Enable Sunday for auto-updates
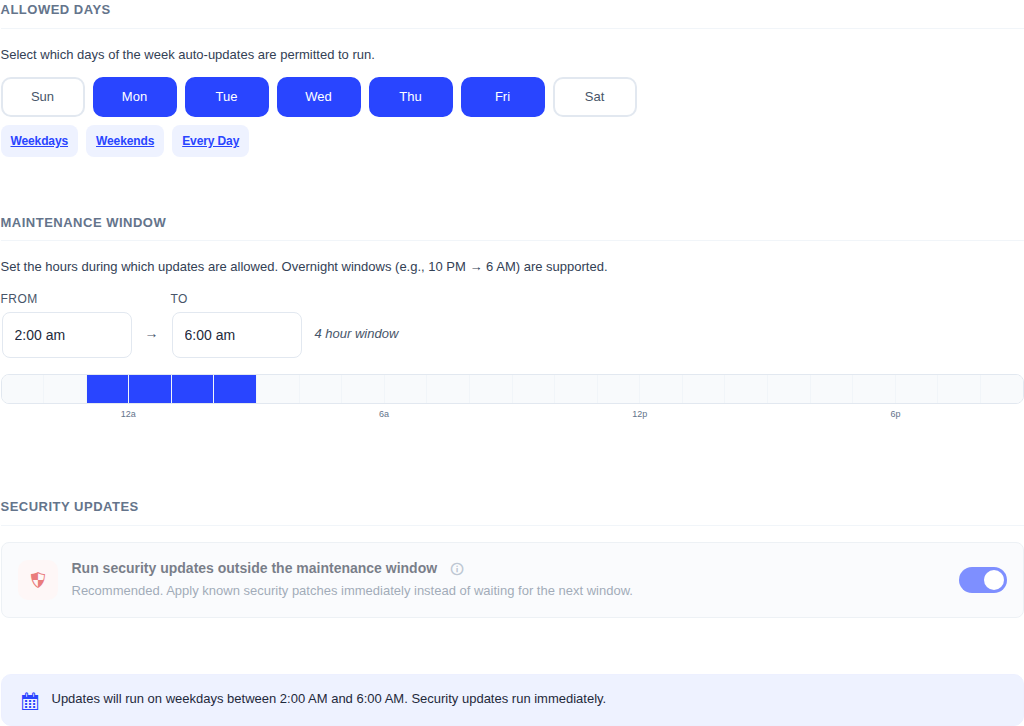Screen dimensions: 1024x726 point(42,97)
